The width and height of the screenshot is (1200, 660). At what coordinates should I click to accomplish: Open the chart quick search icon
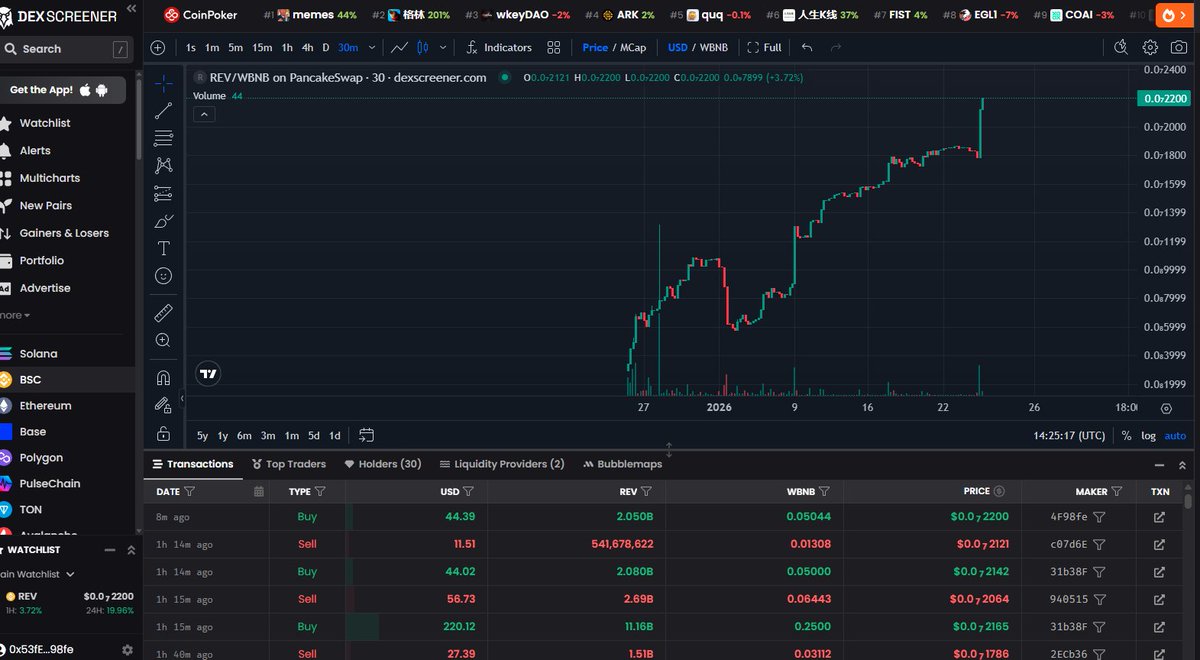point(1121,47)
